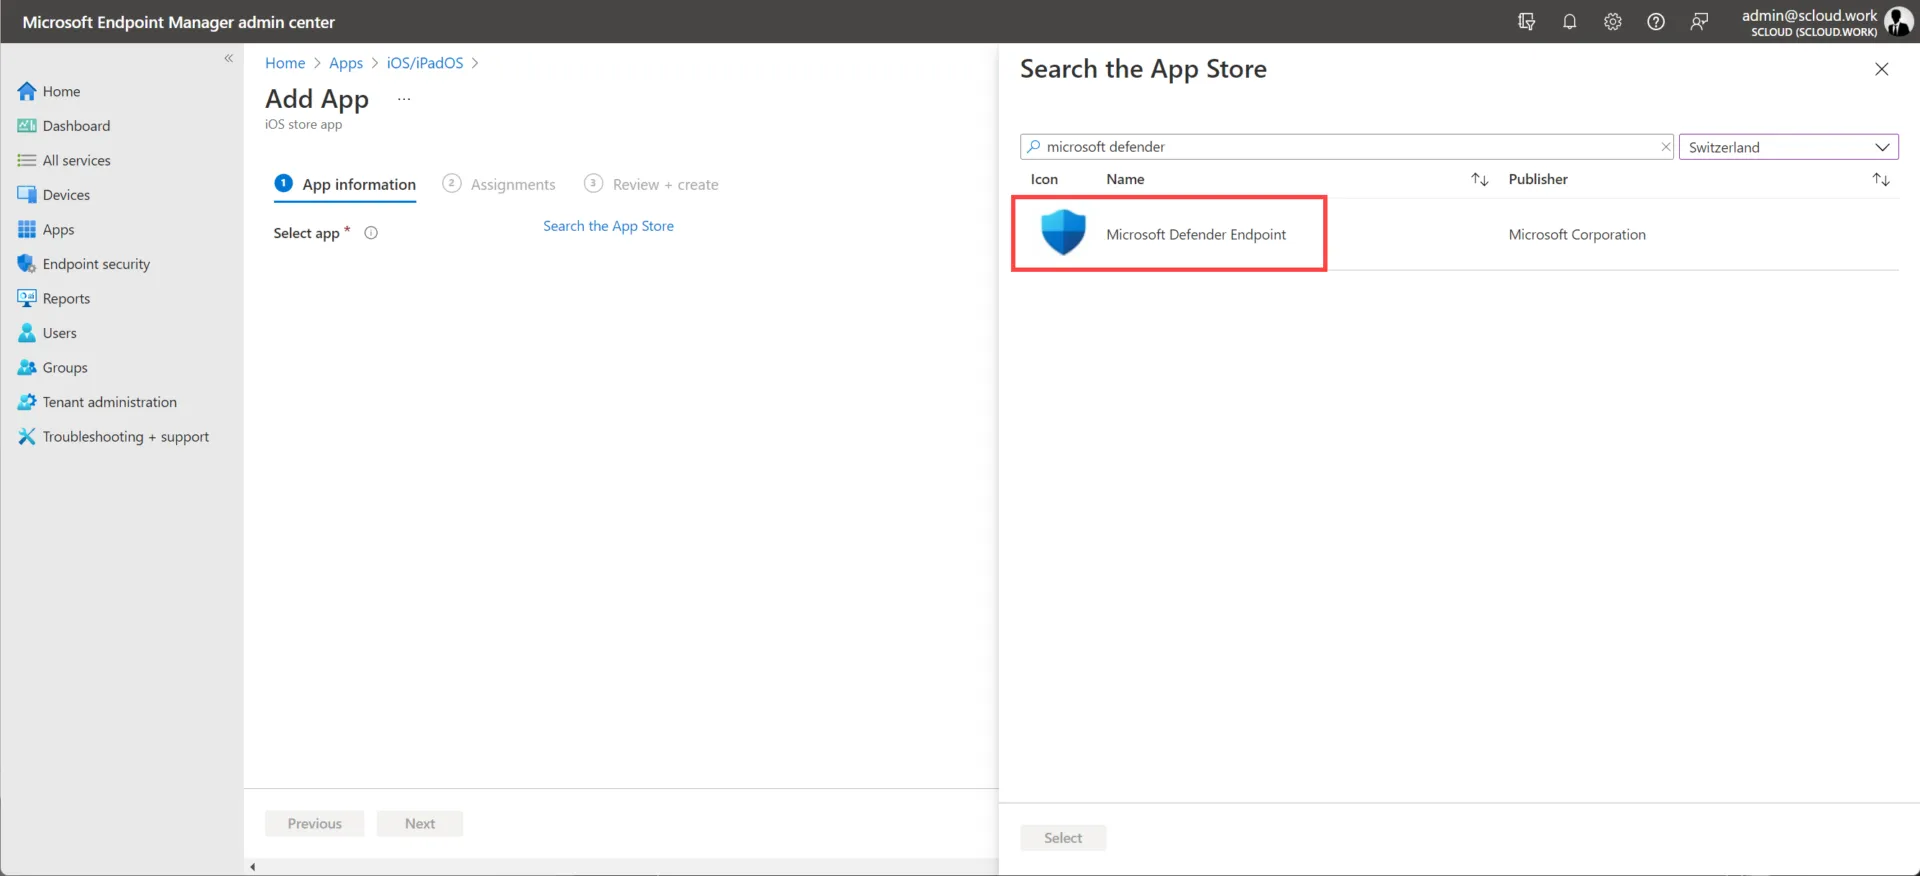This screenshot has width=1920, height=876.
Task: Open Tenant administration icon
Action: click(27, 402)
